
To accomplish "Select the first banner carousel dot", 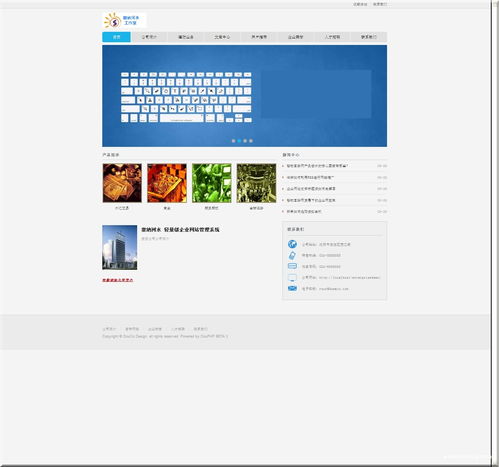I will click(233, 141).
